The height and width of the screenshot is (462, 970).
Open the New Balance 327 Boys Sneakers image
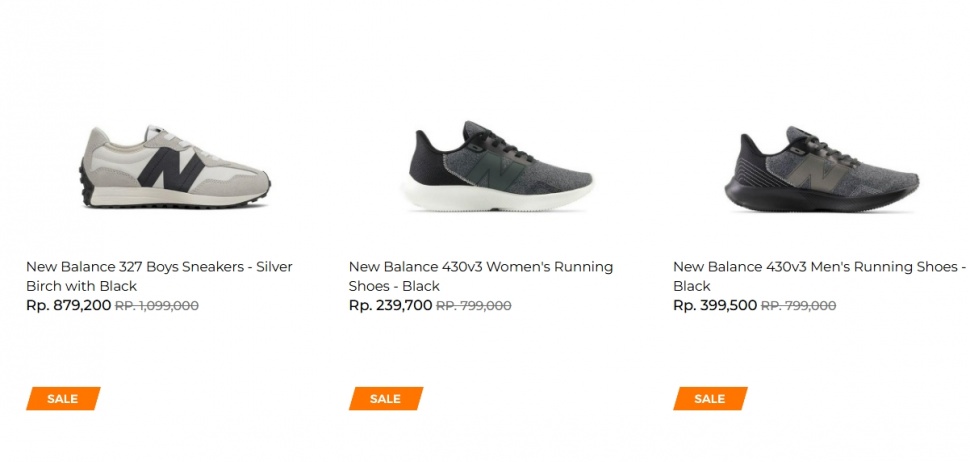(x=175, y=167)
